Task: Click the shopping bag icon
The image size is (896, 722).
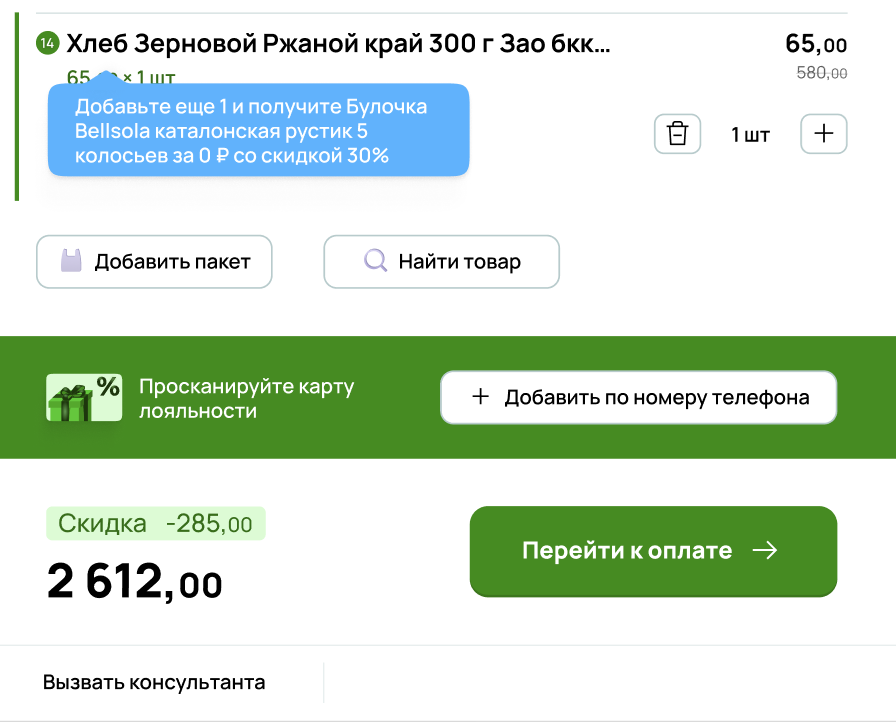Action: click(70, 262)
